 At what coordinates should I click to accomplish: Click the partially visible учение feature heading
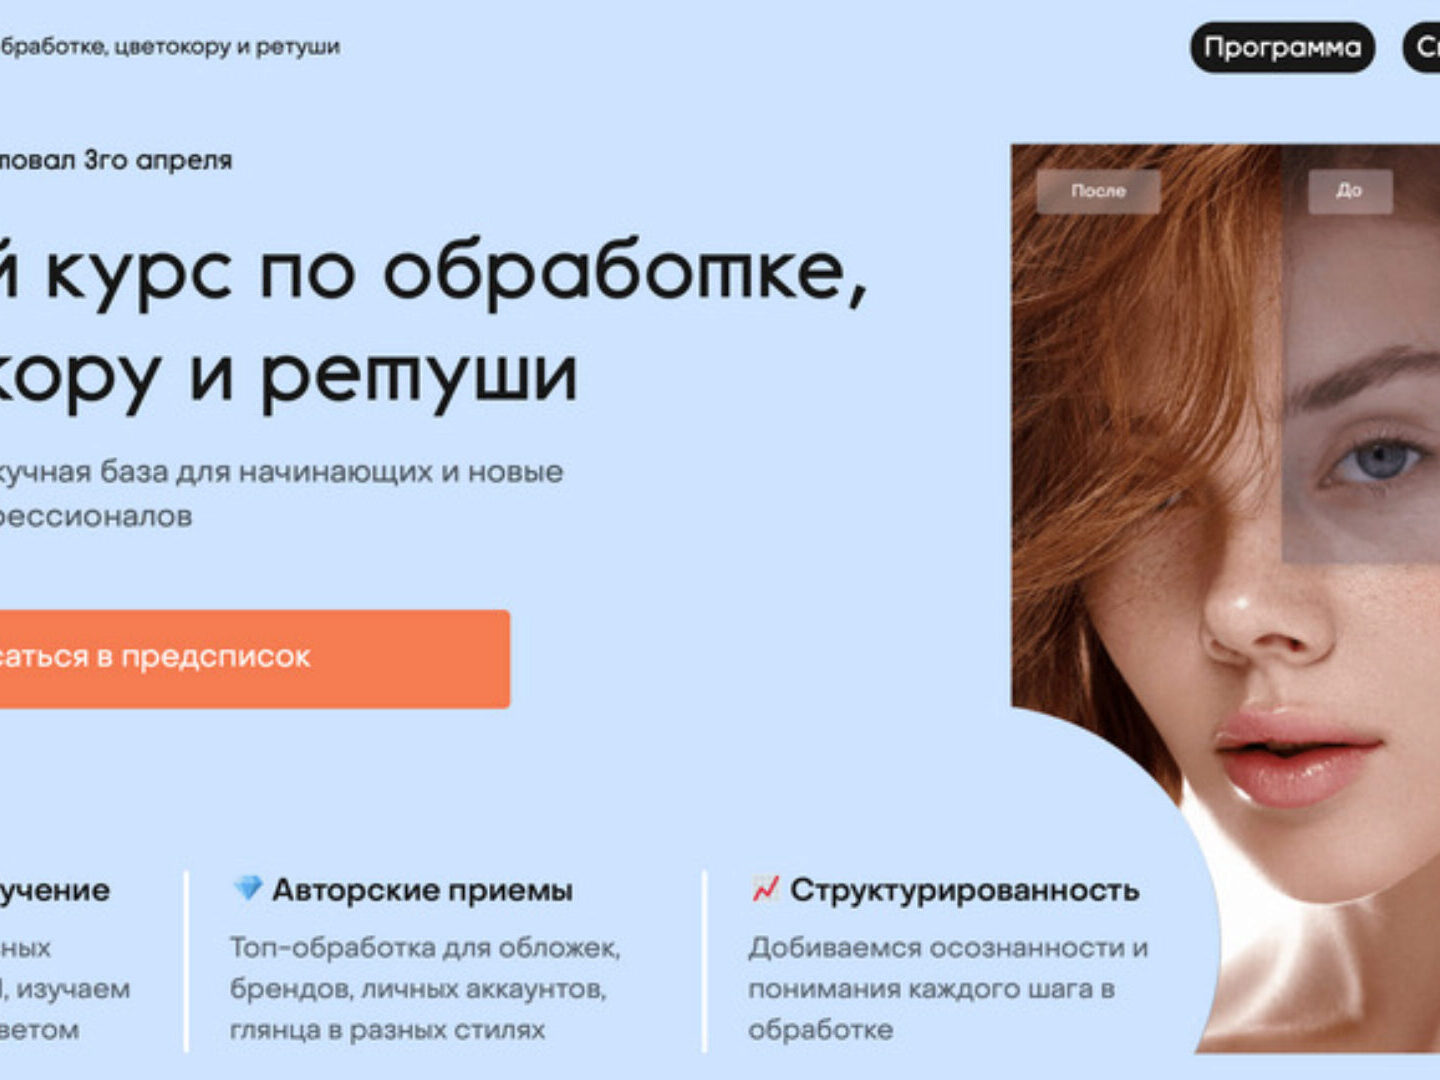tap(55, 890)
